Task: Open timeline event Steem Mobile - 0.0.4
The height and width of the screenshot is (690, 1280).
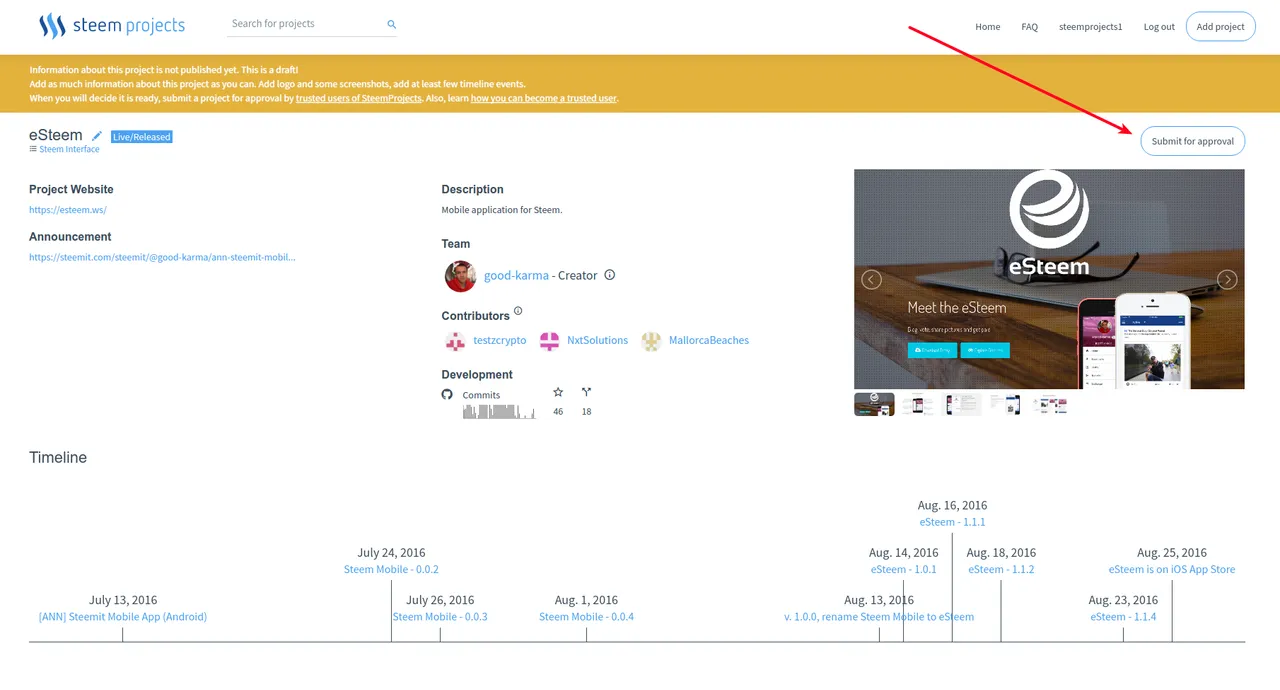Action: 587,617
